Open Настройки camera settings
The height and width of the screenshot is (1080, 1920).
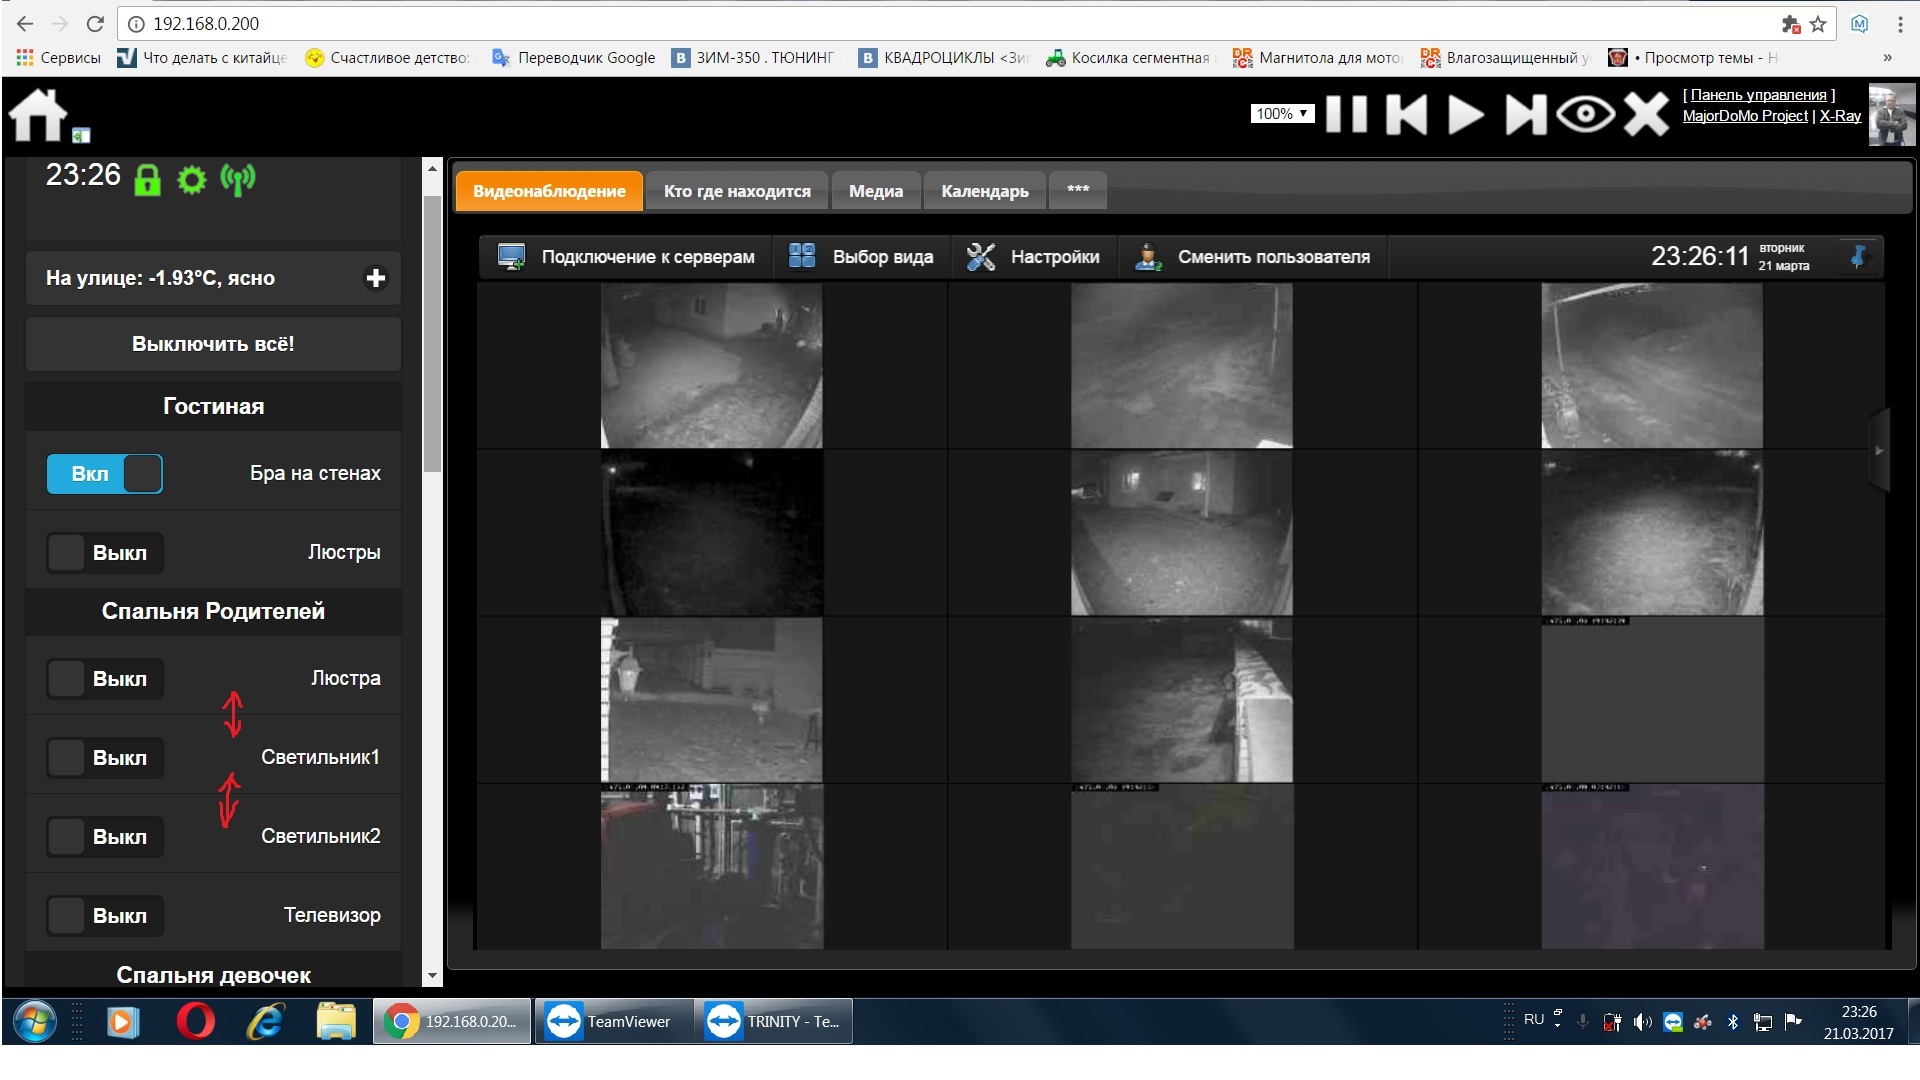tap(1034, 257)
